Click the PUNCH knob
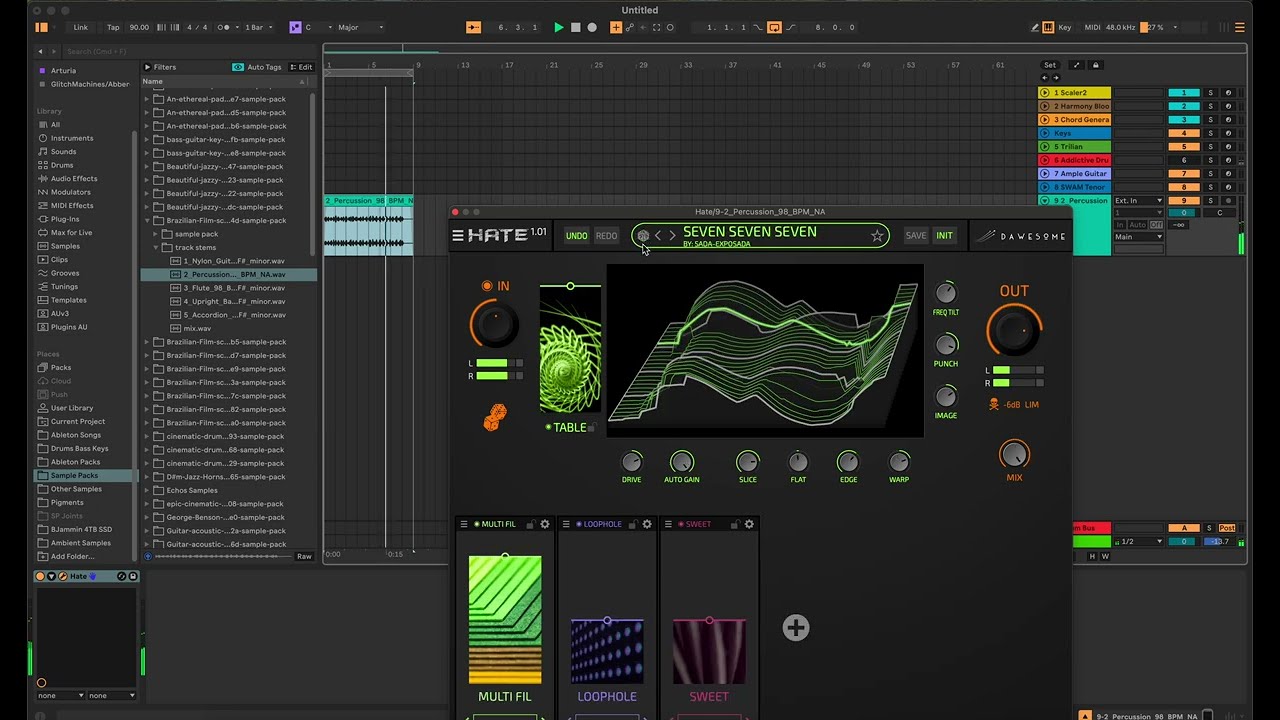The width and height of the screenshot is (1280, 720). tap(945, 345)
